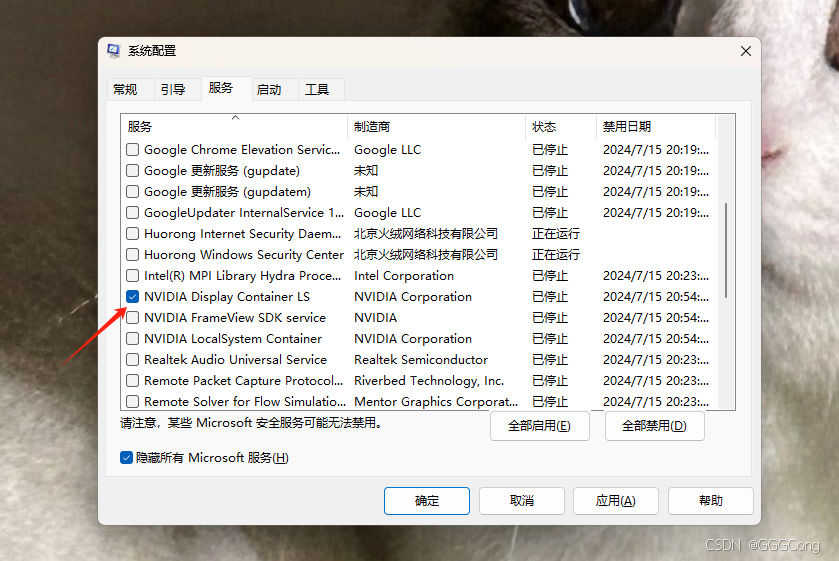Screen dimensions: 839x561
Task: Cancel with the 取消 button
Action: [x=522, y=501]
